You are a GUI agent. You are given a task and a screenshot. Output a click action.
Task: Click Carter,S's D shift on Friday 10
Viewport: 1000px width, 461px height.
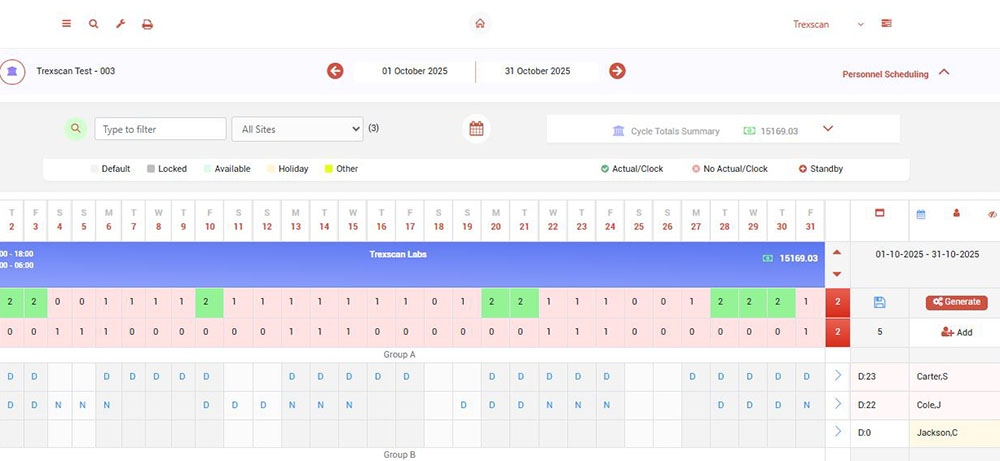click(x=207, y=377)
